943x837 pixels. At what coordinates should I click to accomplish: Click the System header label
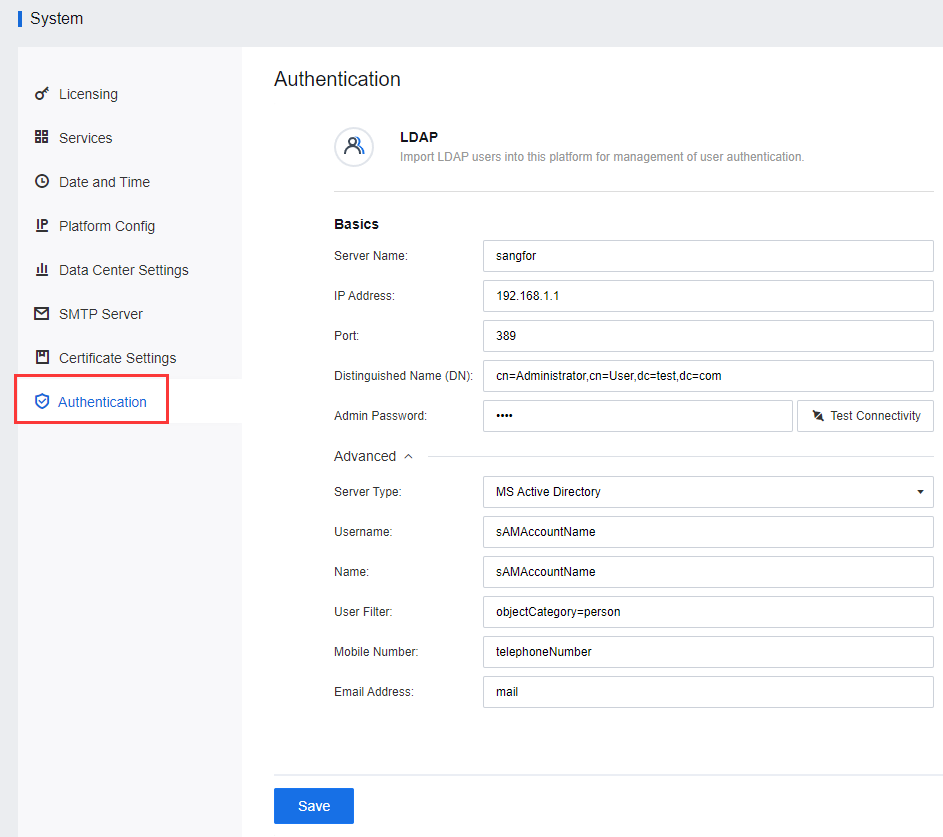[x=57, y=19]
